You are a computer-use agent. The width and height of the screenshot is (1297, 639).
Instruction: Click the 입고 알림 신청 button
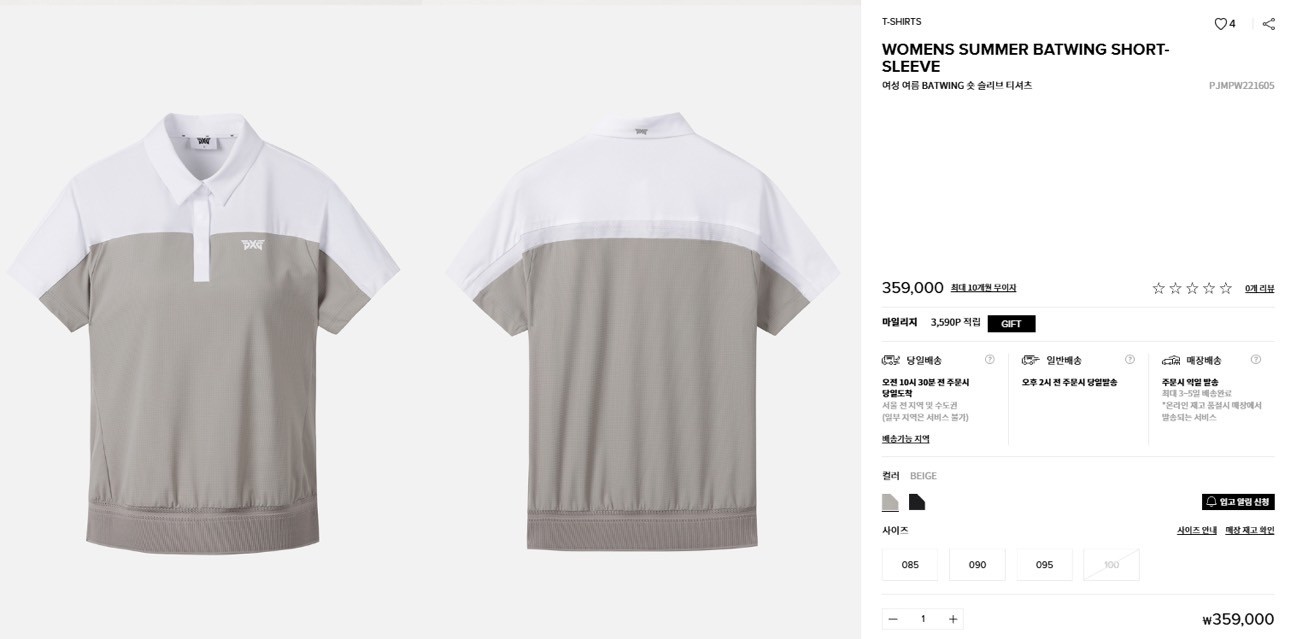(1238, 502)
